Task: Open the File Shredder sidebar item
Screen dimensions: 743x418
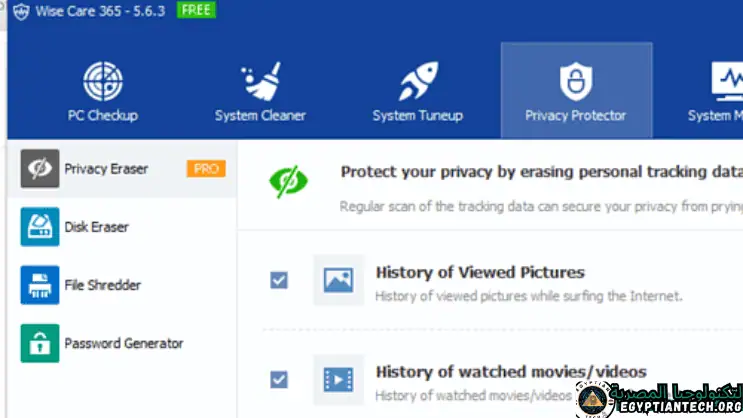Action: 100,285
